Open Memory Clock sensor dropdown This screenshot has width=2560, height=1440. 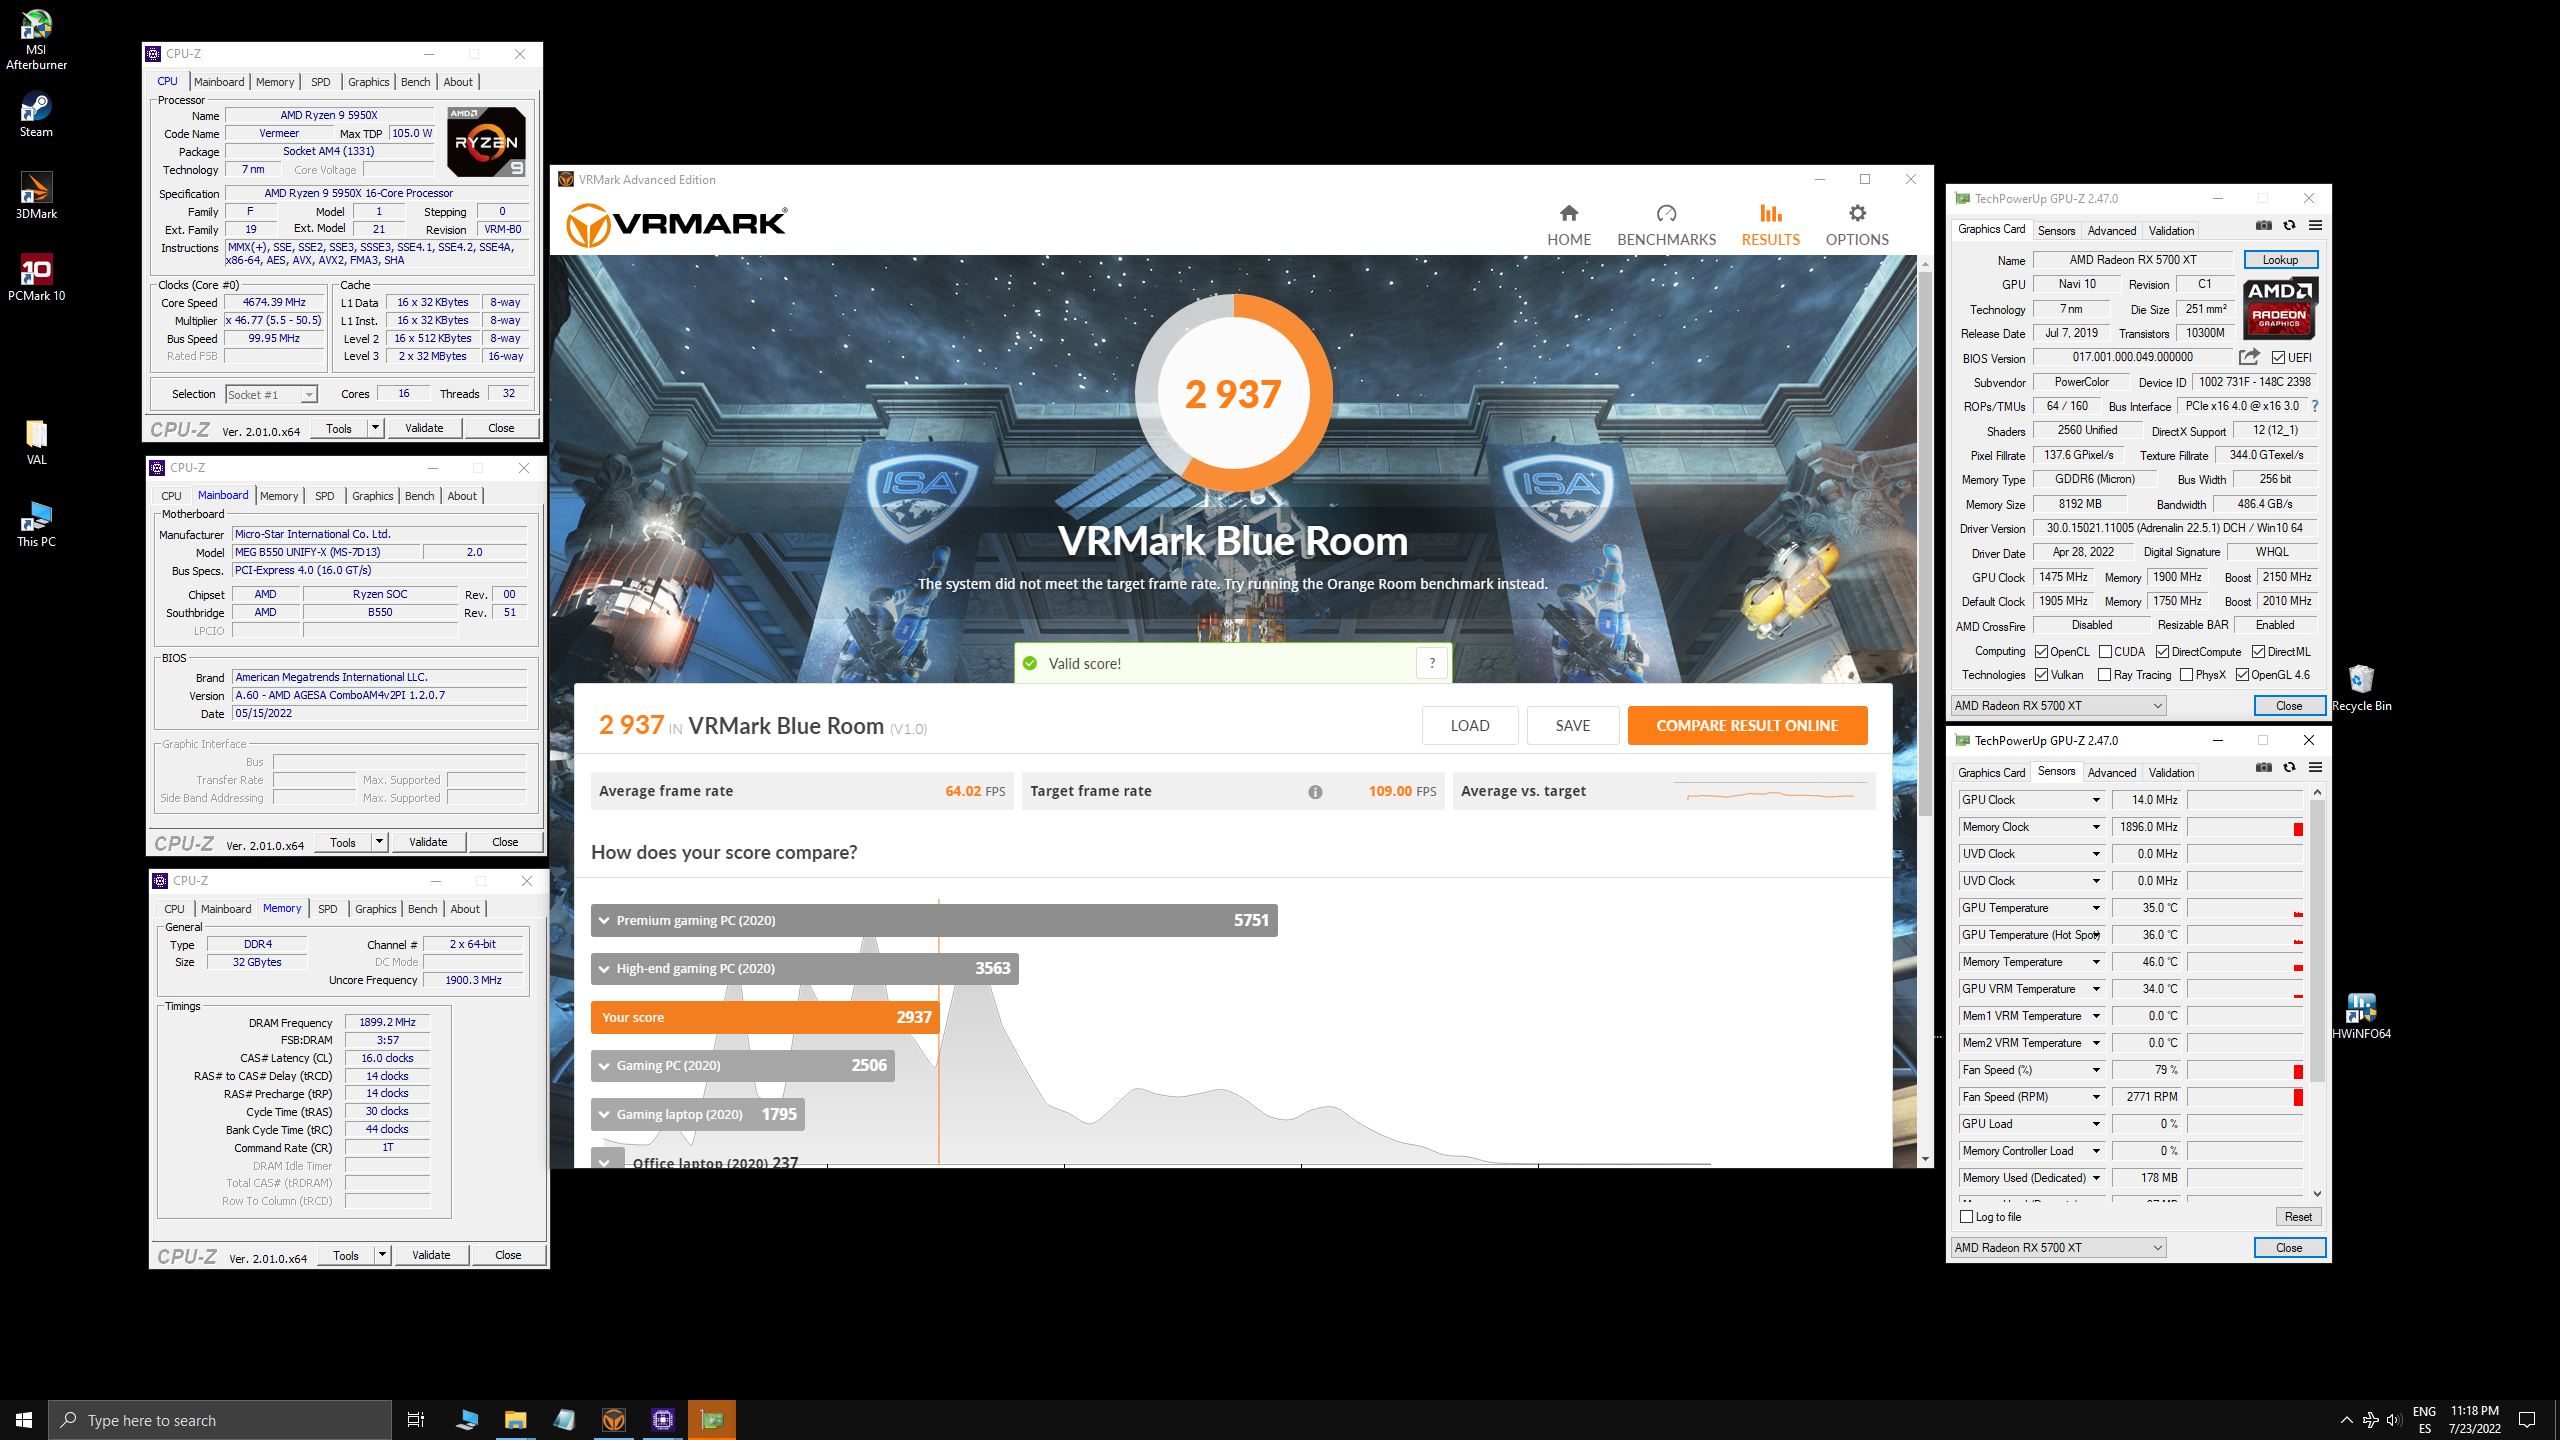tap(2096, 827)
